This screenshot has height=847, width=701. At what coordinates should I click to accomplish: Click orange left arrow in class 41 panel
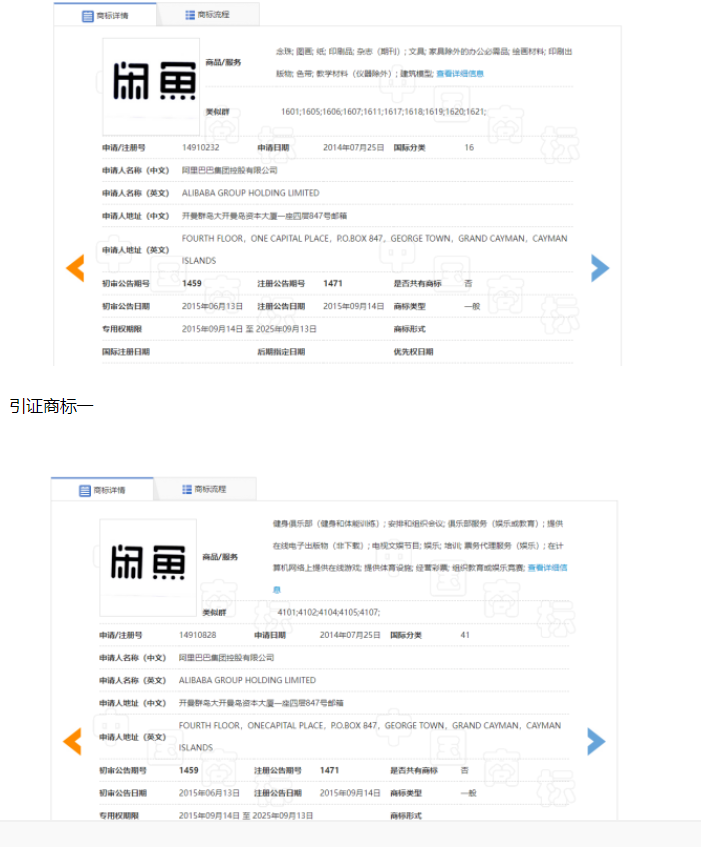pyautogui.click(x=72, y=741)
